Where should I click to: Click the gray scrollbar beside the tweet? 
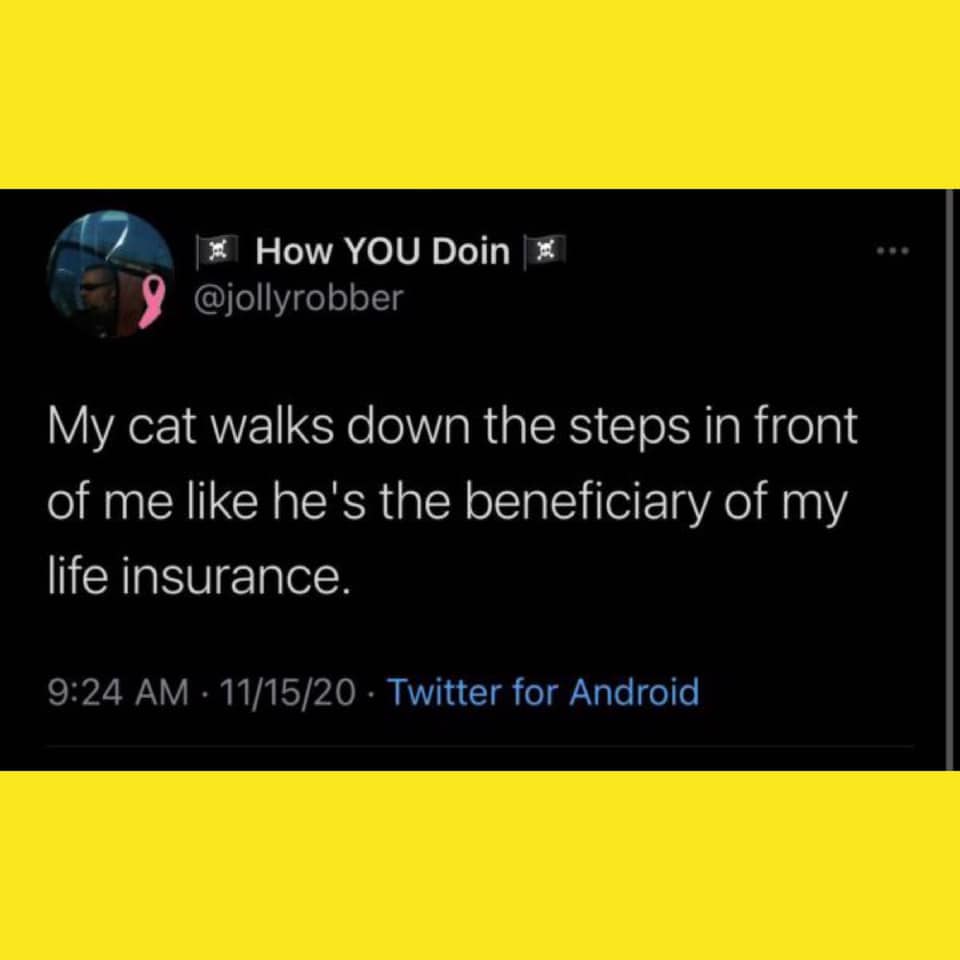(x=949, y=479)
